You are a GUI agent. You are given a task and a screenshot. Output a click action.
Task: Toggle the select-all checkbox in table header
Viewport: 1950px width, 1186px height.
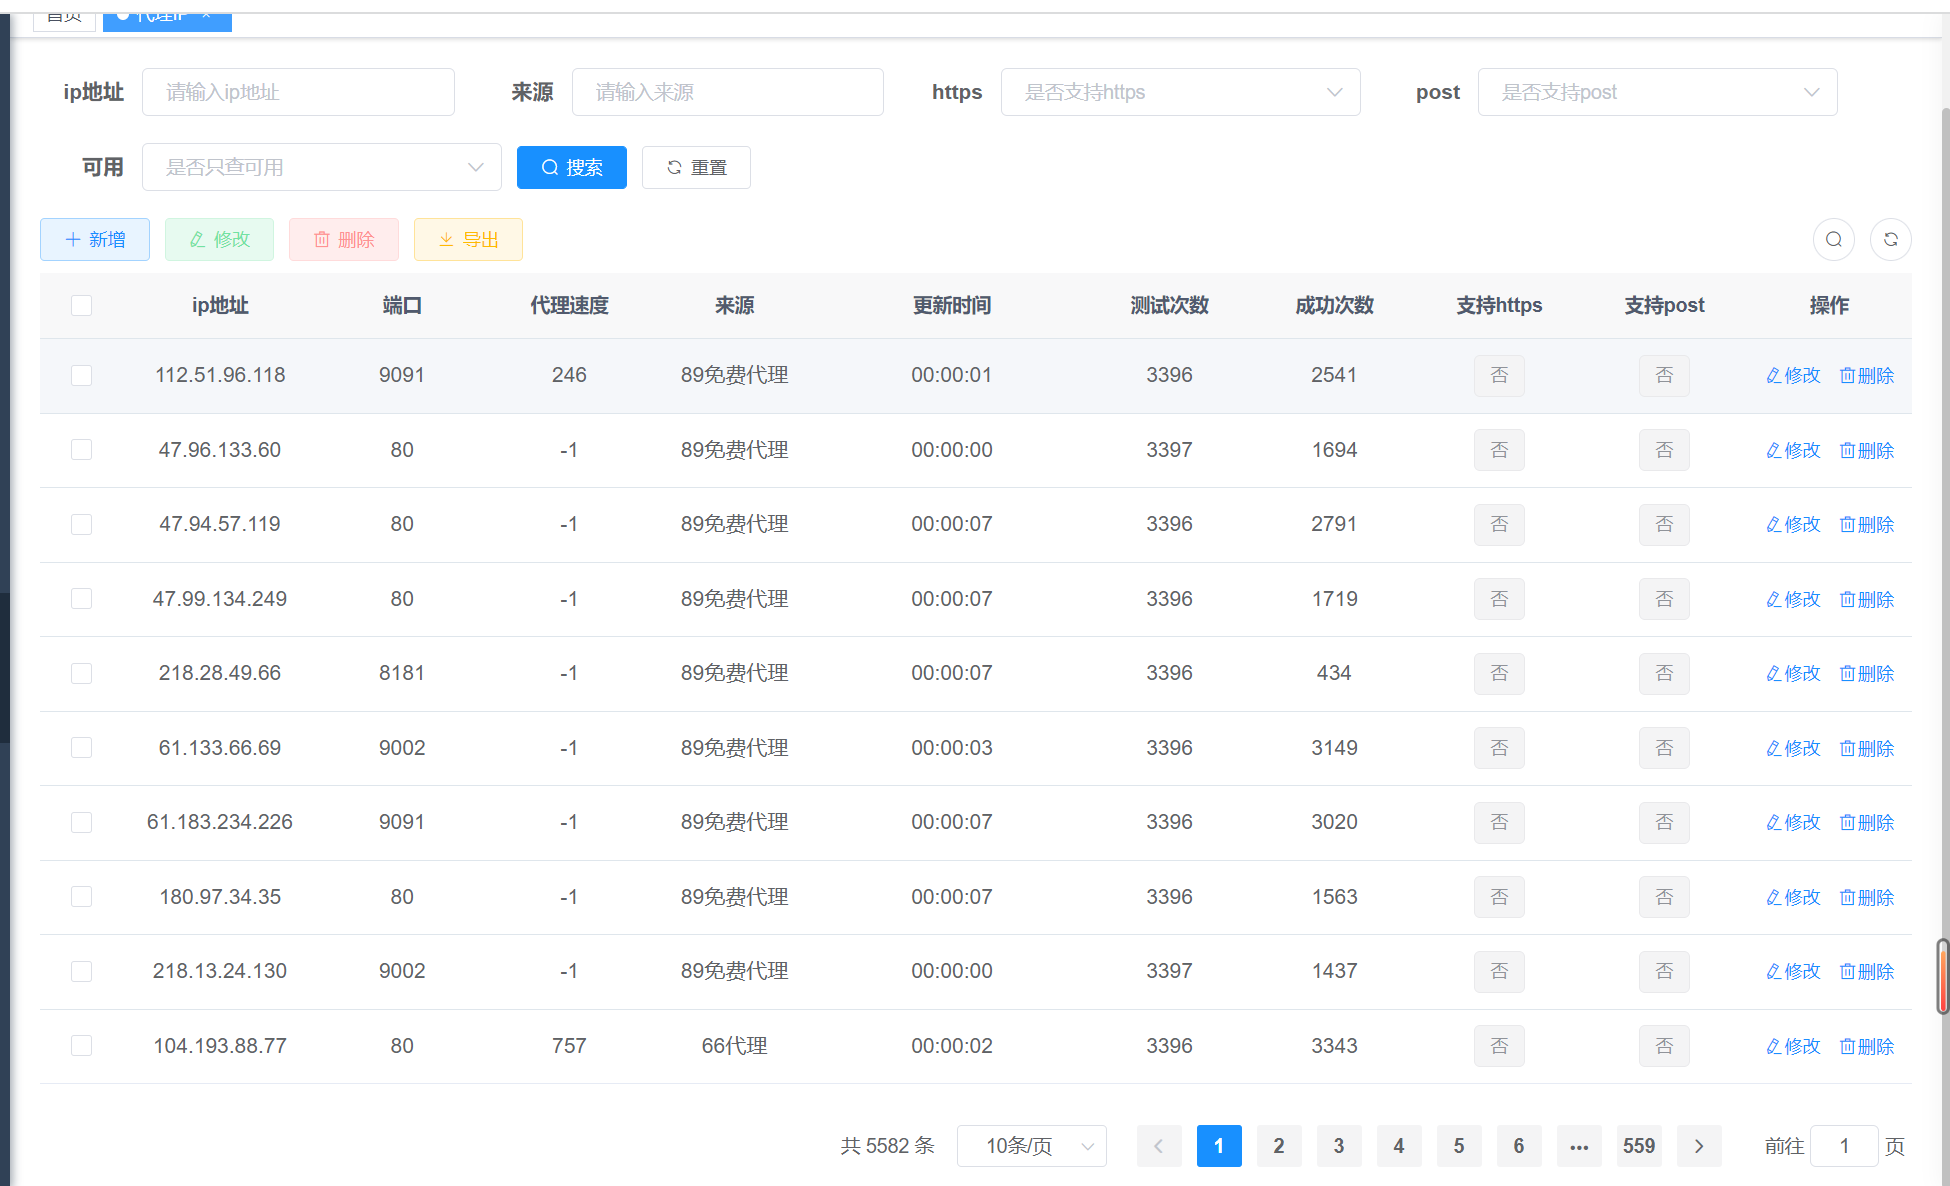coord(82,305)
